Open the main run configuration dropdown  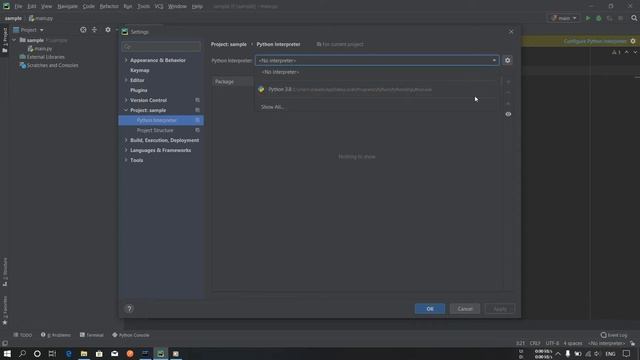[x=564, y=18]
